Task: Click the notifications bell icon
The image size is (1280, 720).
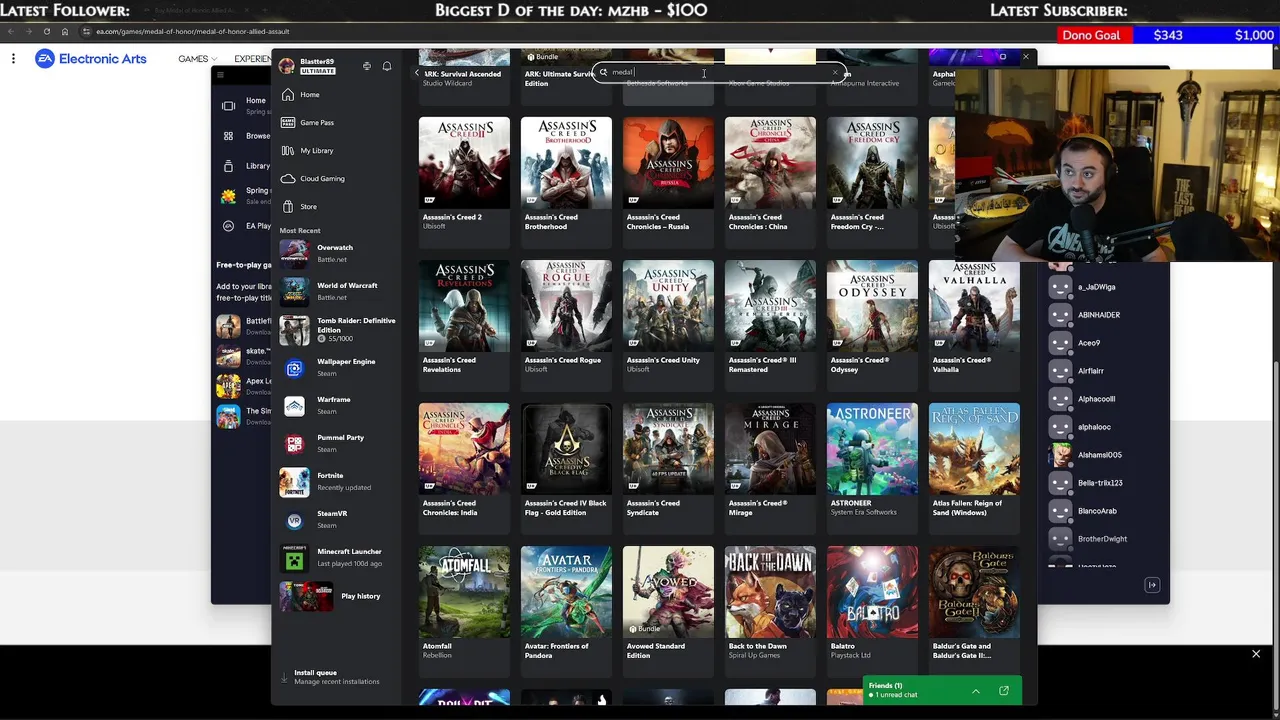Action: (387, 67)
